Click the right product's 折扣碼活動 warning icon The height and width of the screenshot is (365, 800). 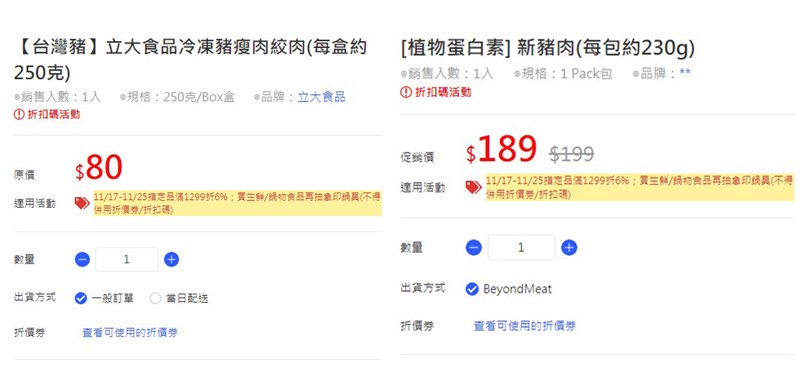pyautogui.click(x=406, y=92)
